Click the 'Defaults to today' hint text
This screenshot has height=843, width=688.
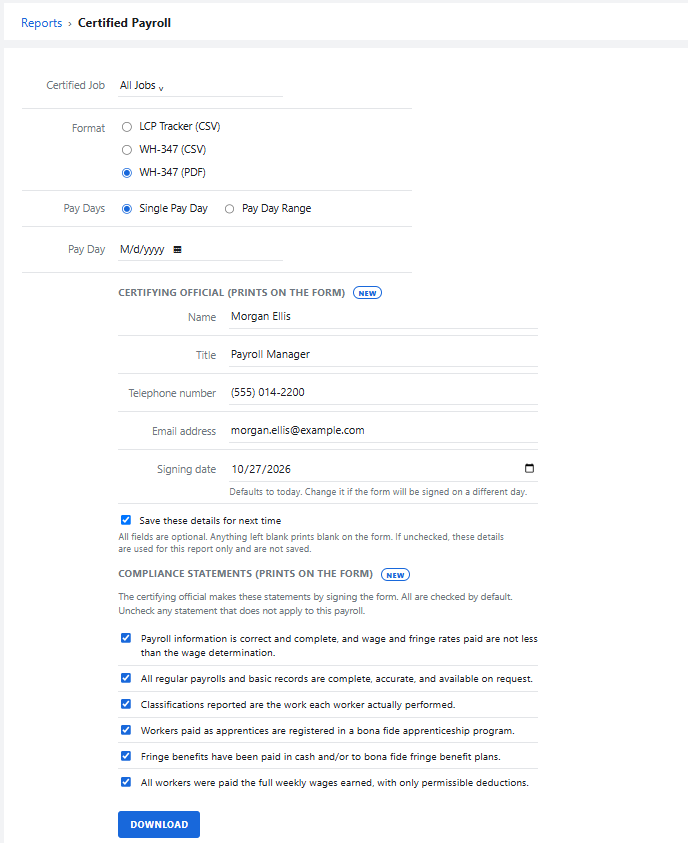click(378, 492)
